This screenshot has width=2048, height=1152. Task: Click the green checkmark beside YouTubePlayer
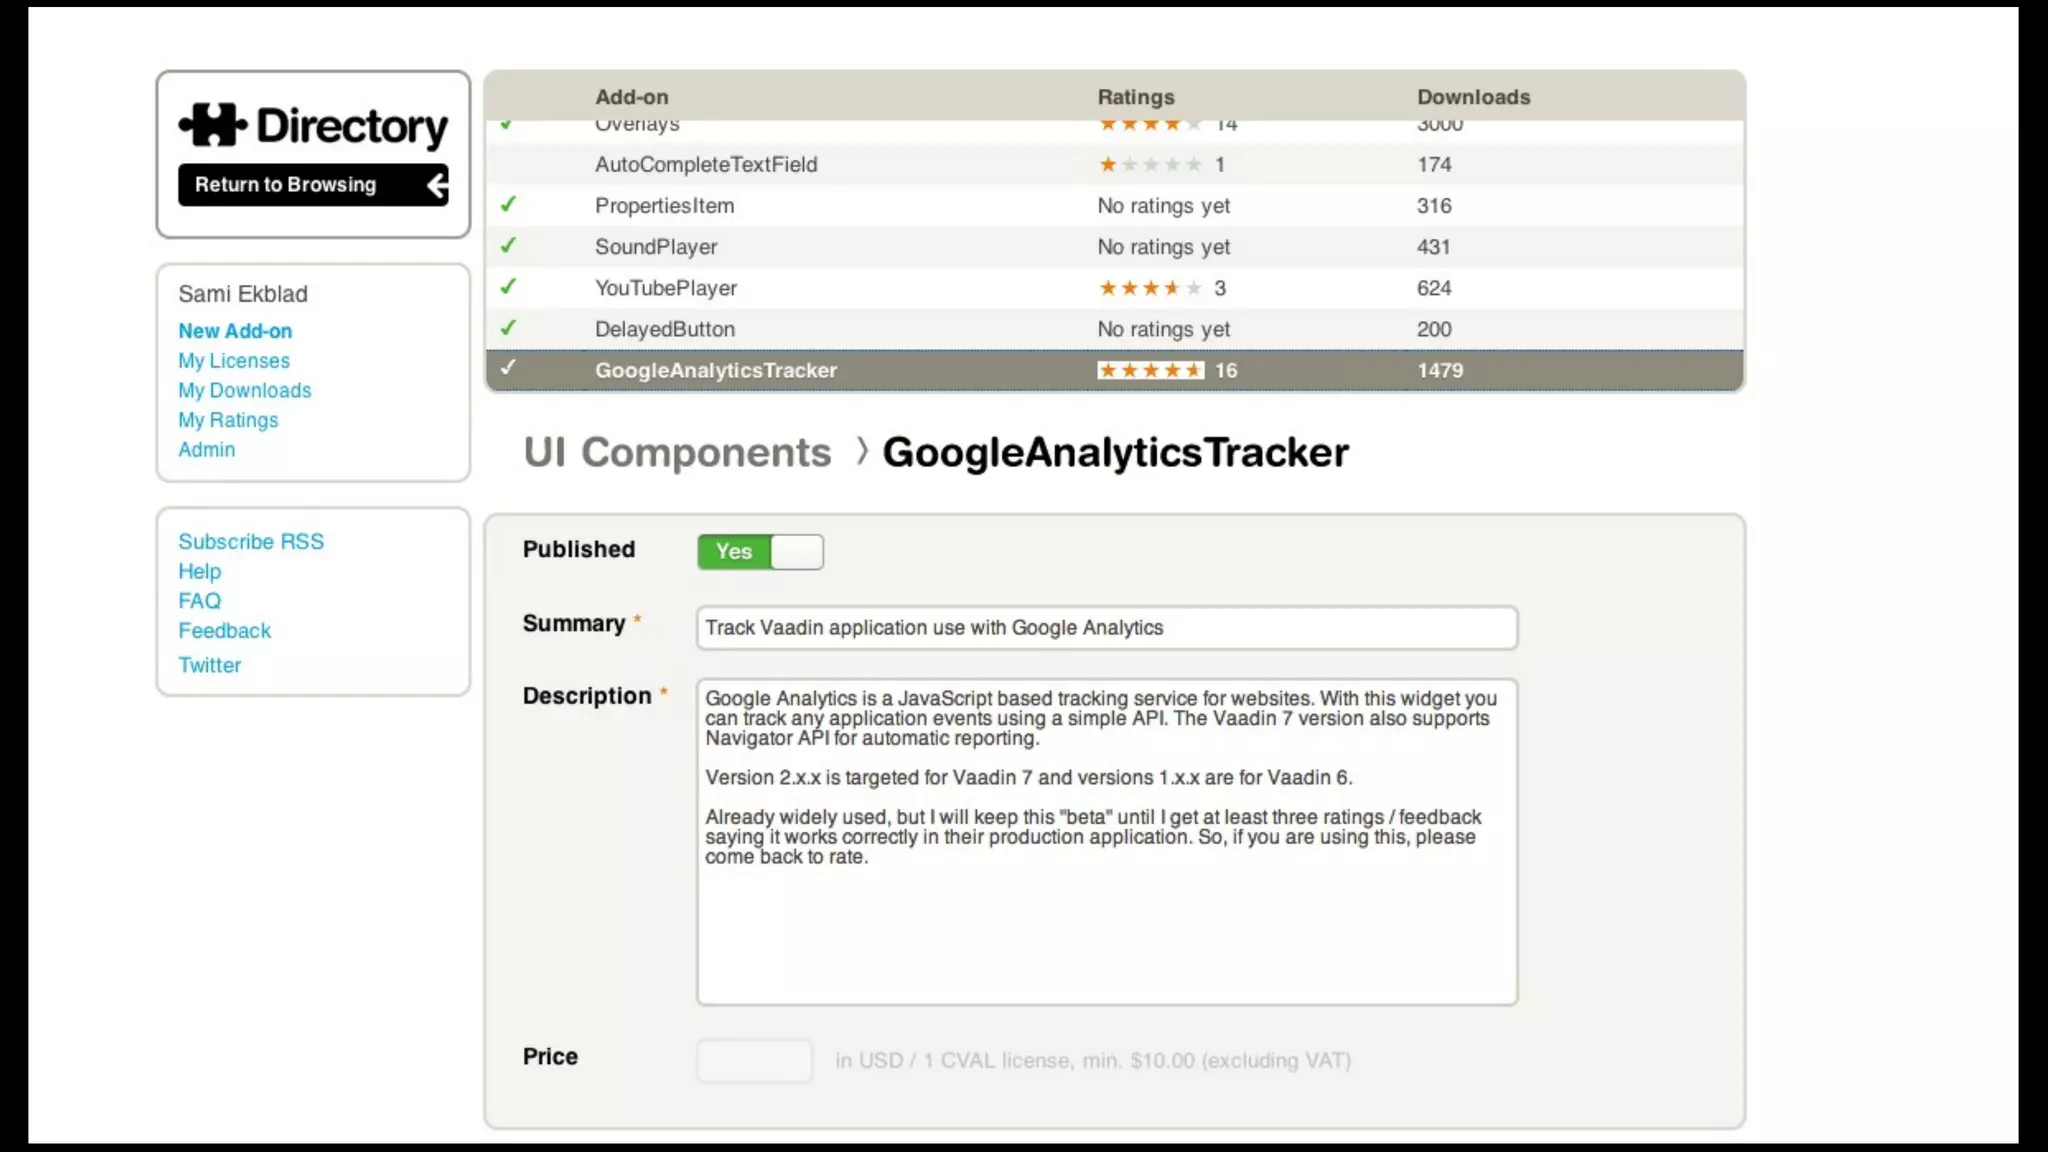coord(508,287)
